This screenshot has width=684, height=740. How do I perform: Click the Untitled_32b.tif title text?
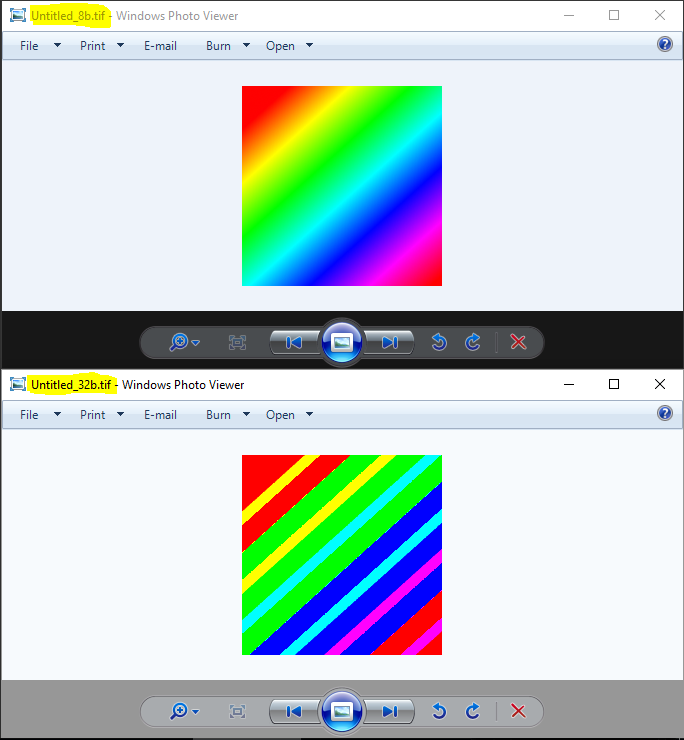tap(71, 385)
